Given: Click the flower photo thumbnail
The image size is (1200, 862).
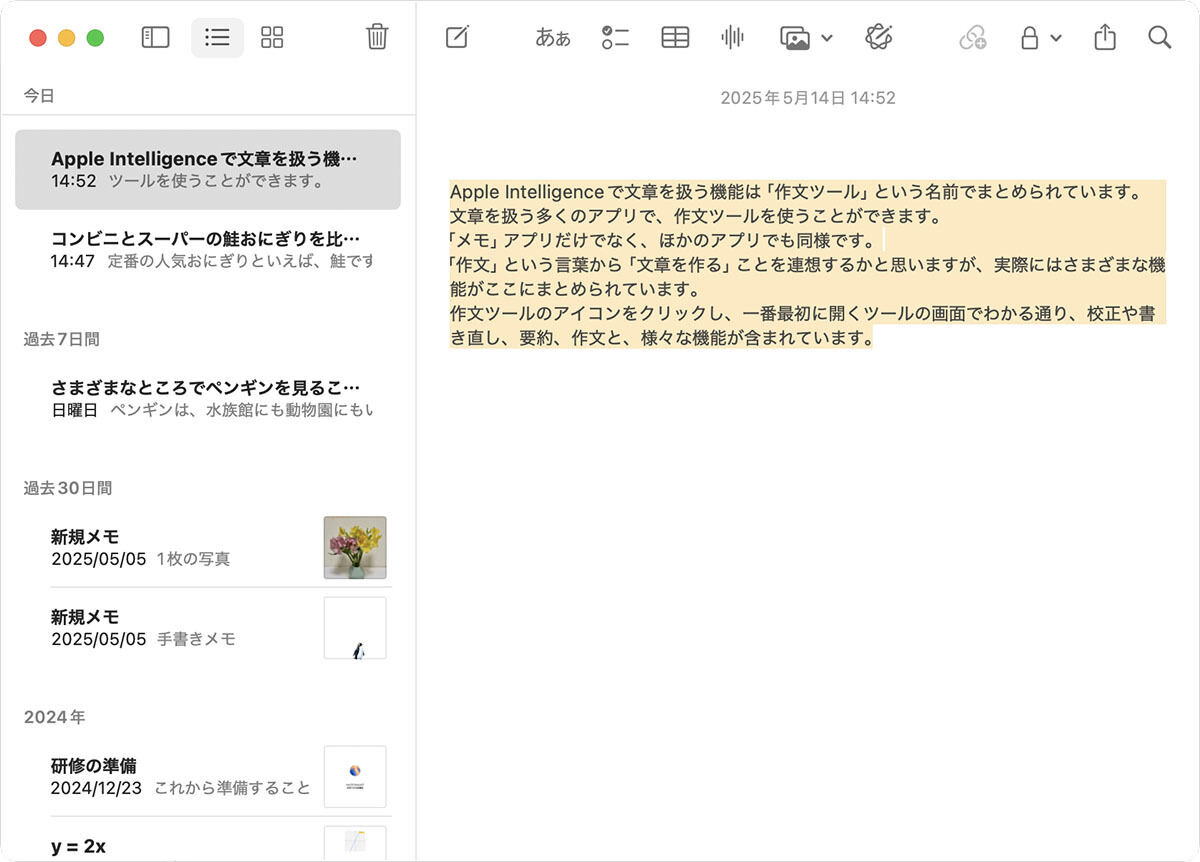Looking at the screenshot, I should 355,547.
